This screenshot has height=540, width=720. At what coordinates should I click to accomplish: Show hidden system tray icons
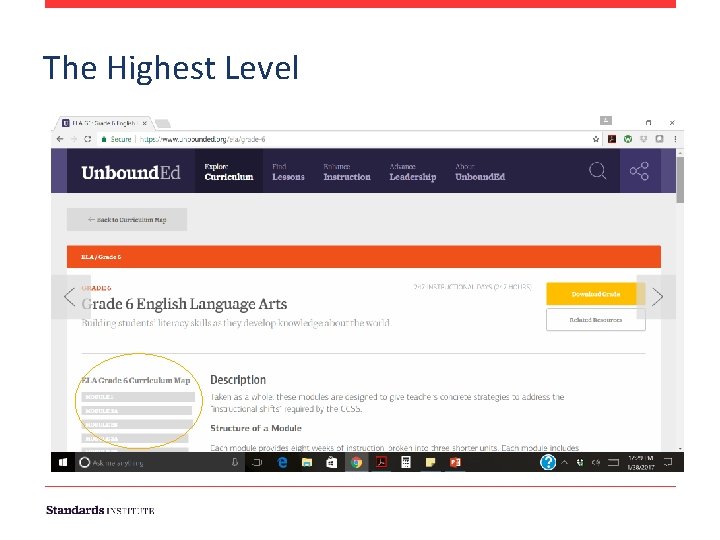tap(565, 462)
